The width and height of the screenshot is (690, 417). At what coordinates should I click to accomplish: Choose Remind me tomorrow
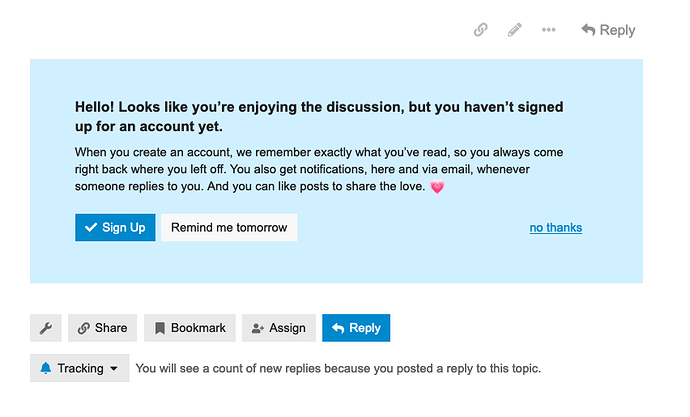229,227
